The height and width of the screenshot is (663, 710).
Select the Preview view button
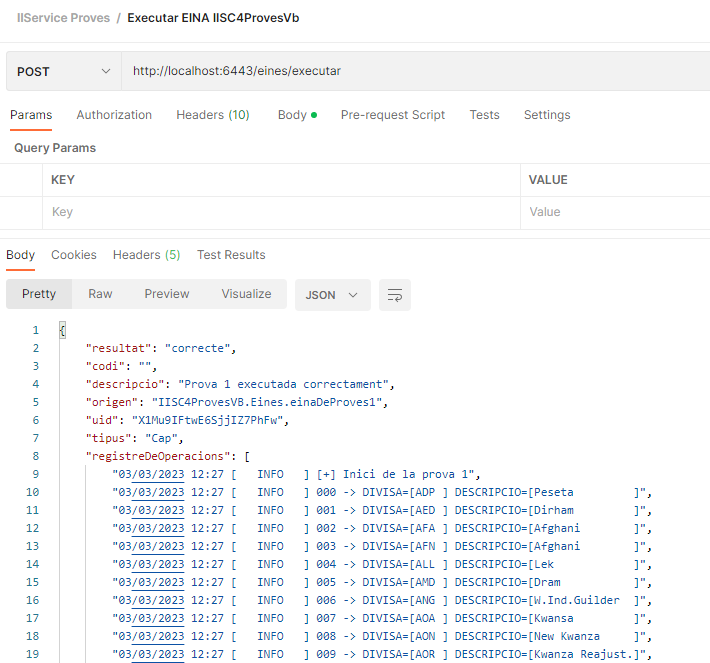click(x=167, y=294)
